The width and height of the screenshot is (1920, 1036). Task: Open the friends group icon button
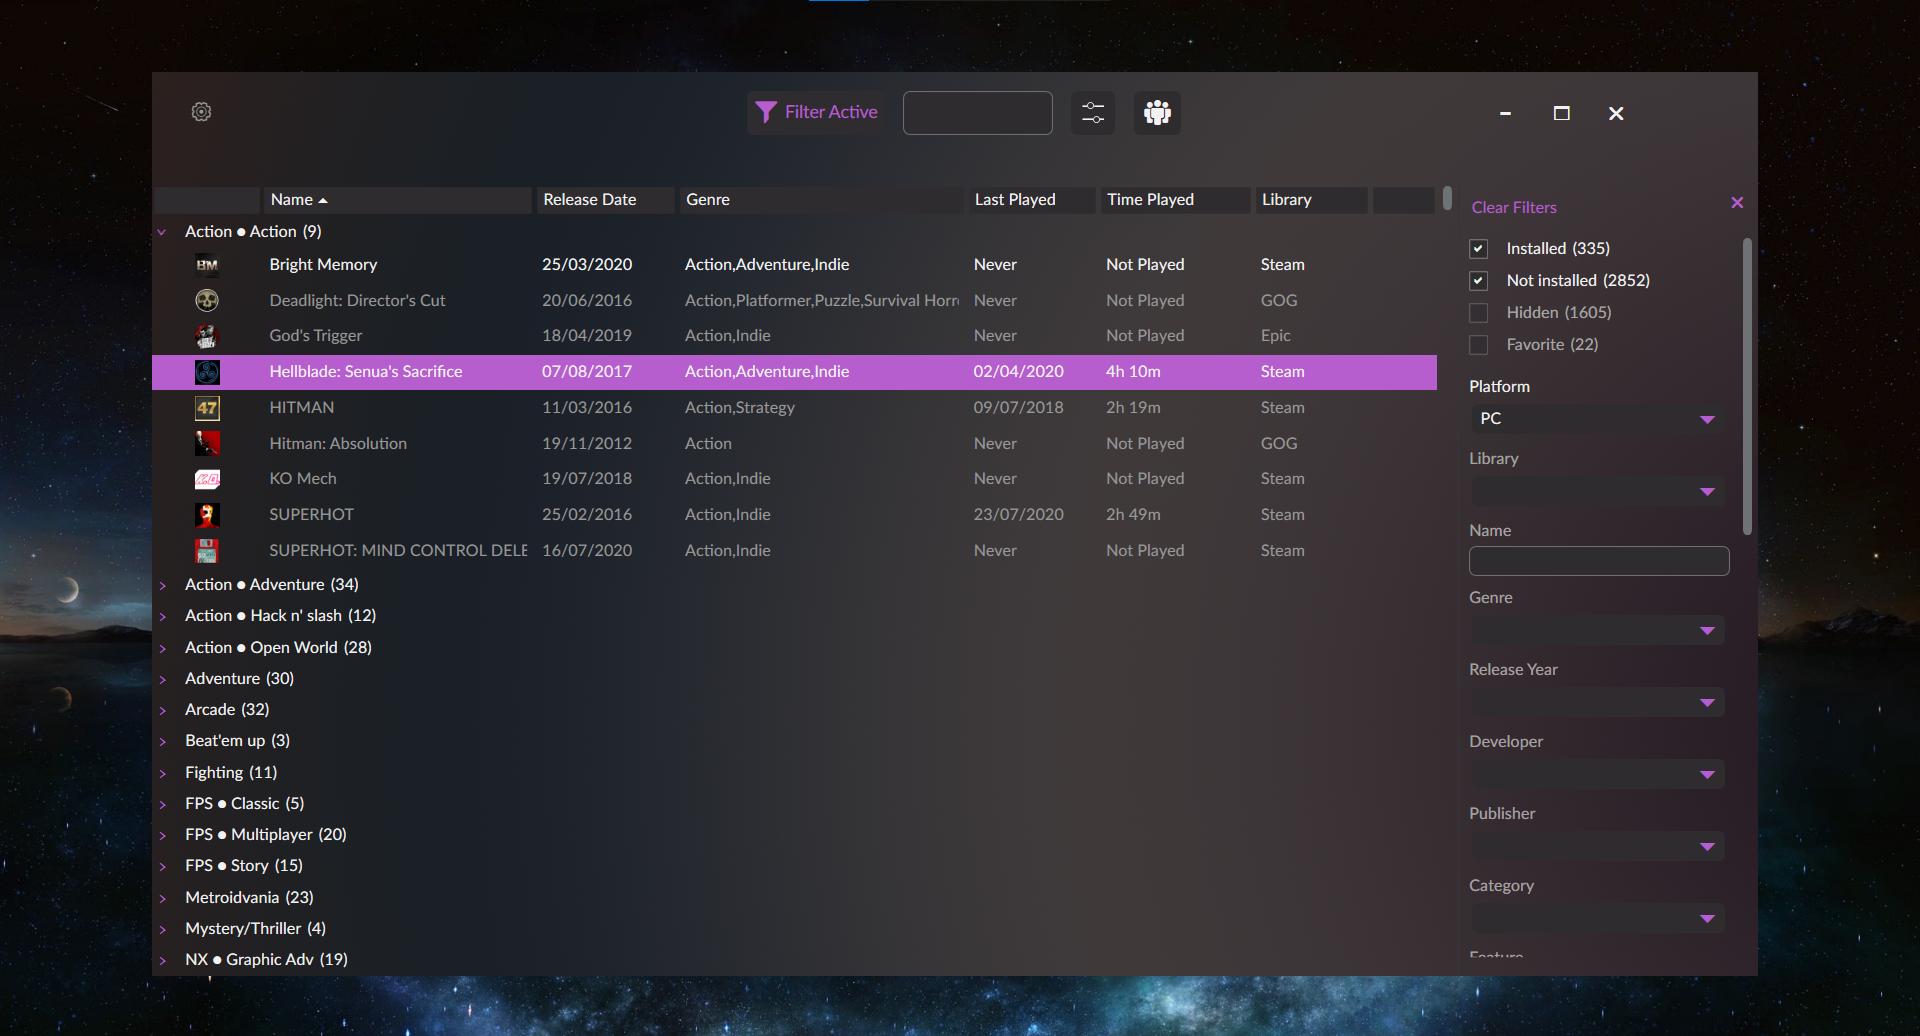[x=1157, y=113]
